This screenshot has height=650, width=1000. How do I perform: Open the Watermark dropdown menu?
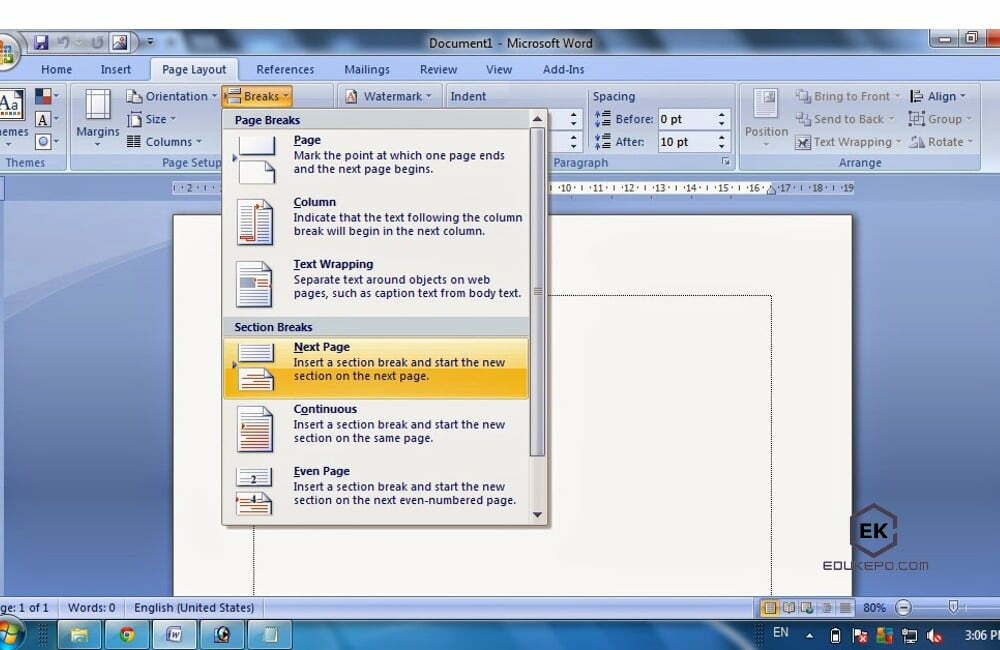click(389, 96)
